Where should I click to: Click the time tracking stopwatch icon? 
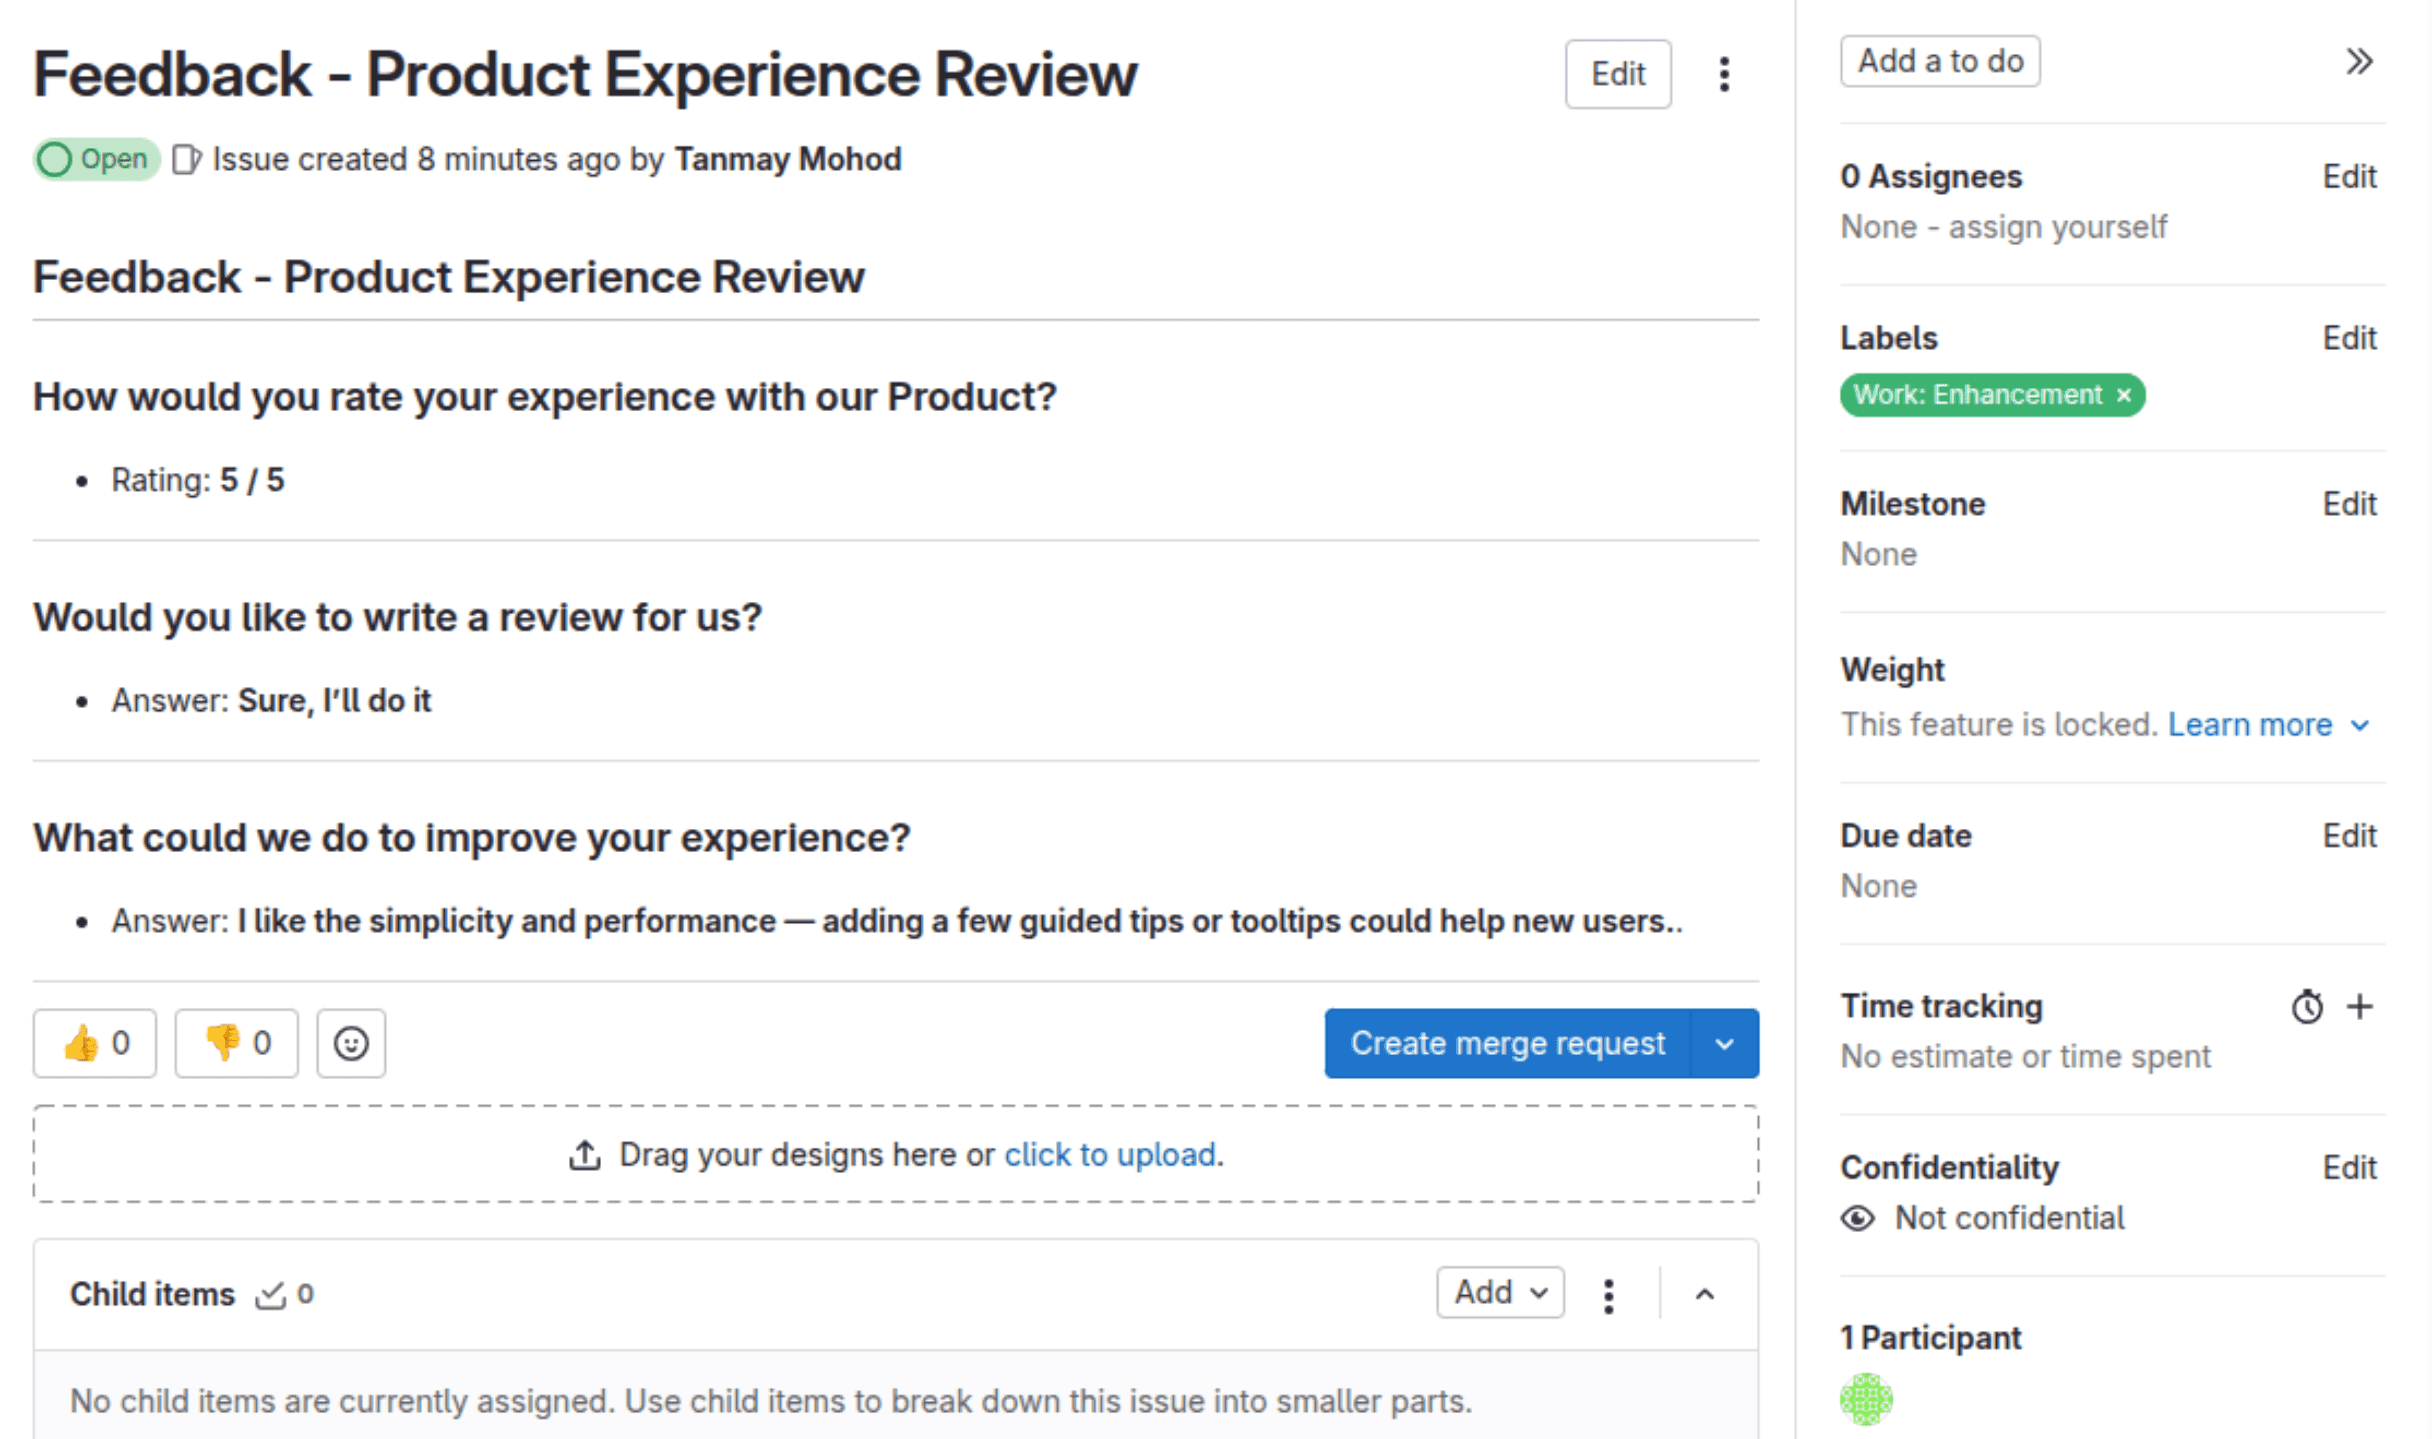[x=2307, y=1006]
